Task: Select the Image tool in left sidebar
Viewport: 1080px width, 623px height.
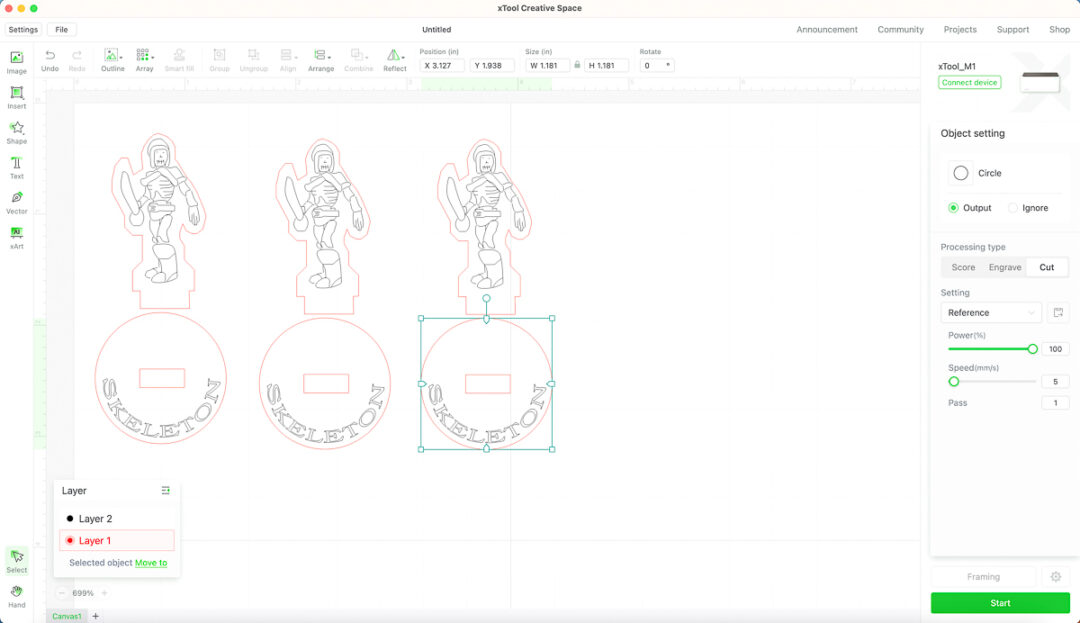Action: [x=16, y=62]
